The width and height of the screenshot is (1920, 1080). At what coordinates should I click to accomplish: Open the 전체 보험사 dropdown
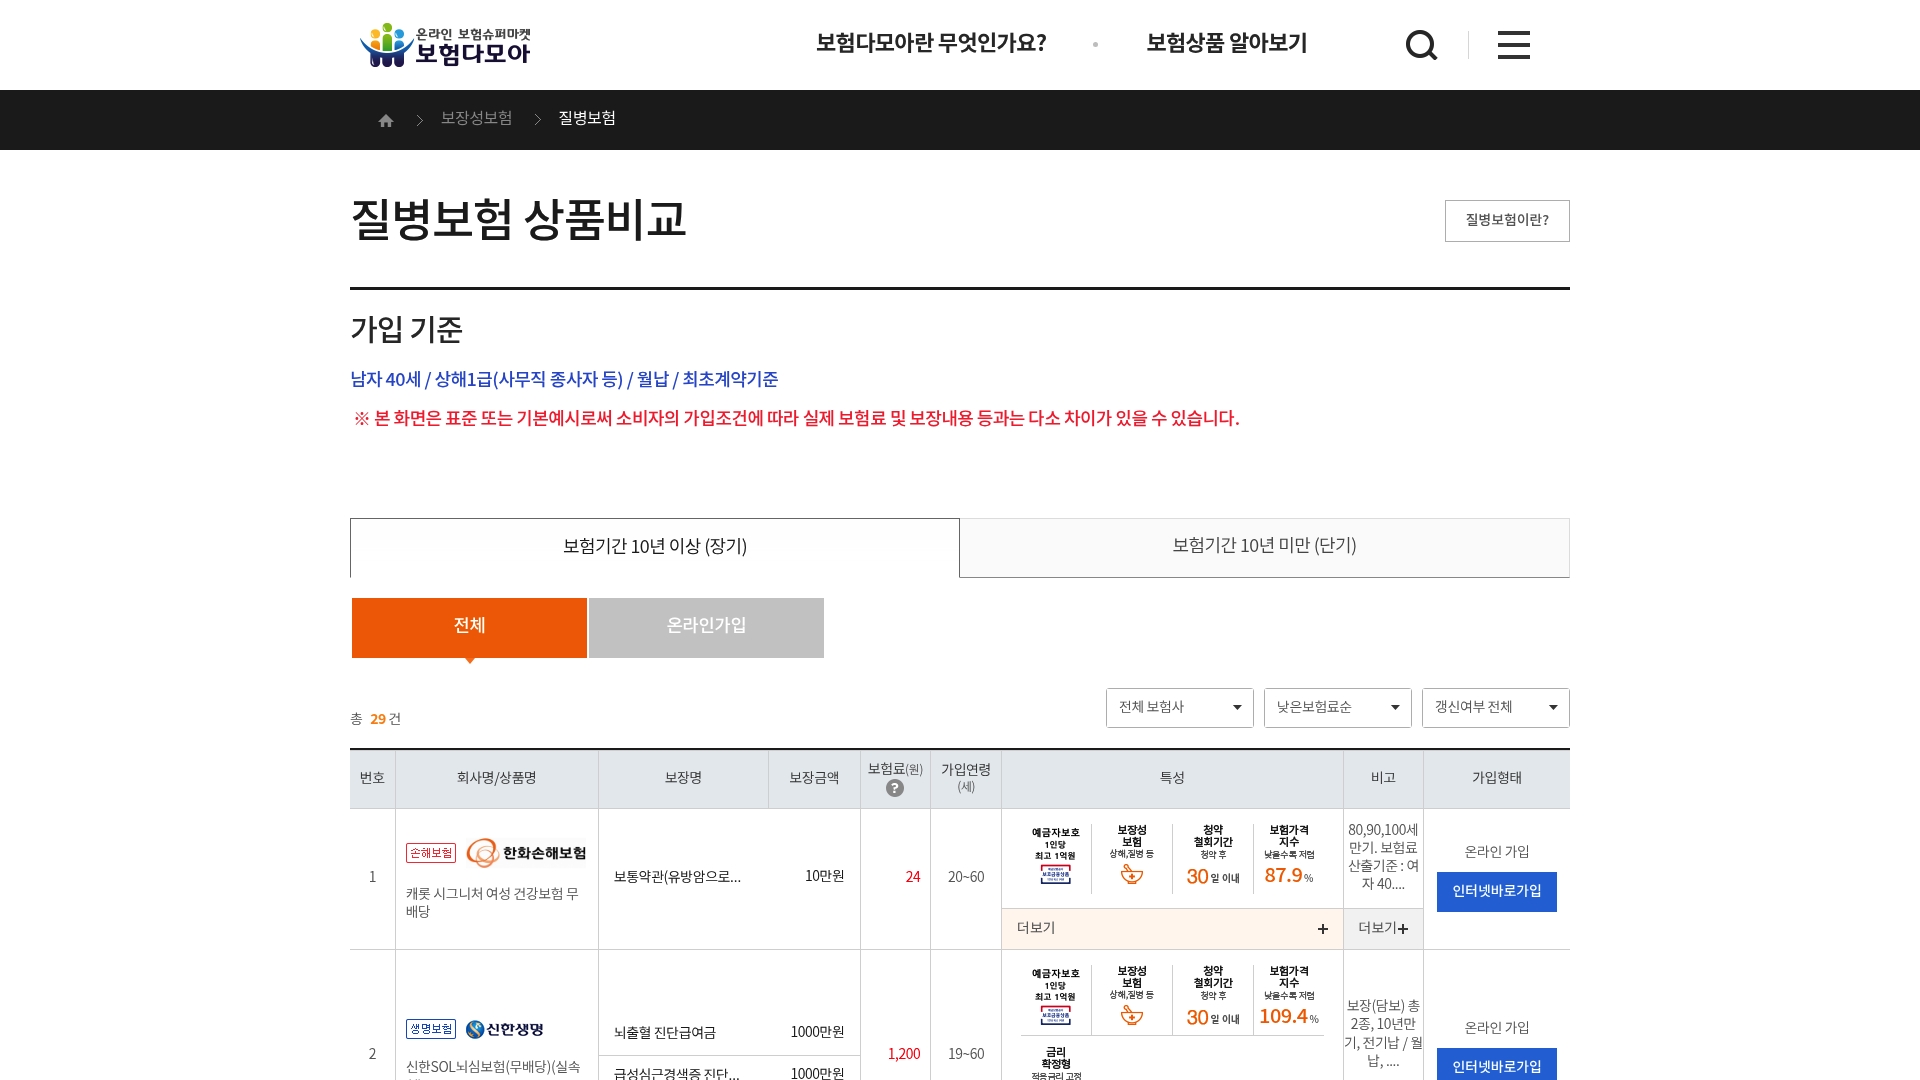click(x=1179, y=708)
